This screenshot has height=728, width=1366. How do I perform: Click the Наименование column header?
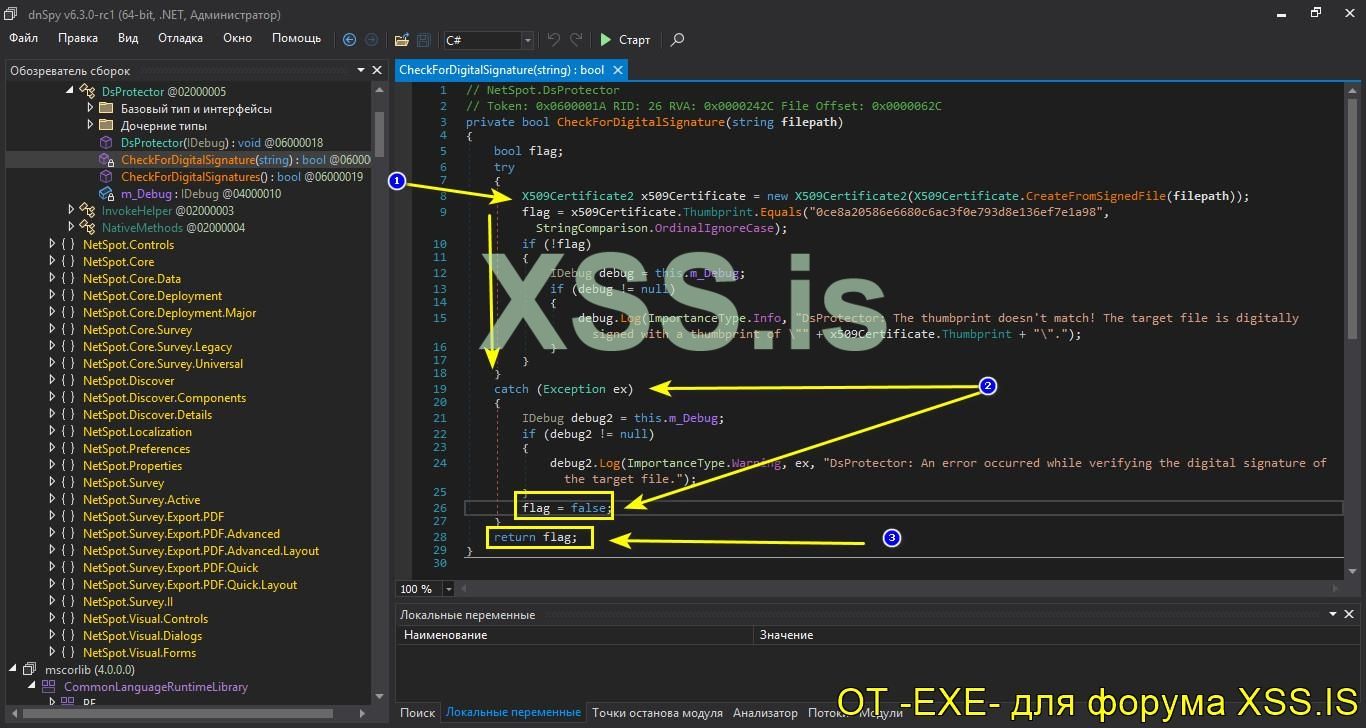tap(574, 635)
